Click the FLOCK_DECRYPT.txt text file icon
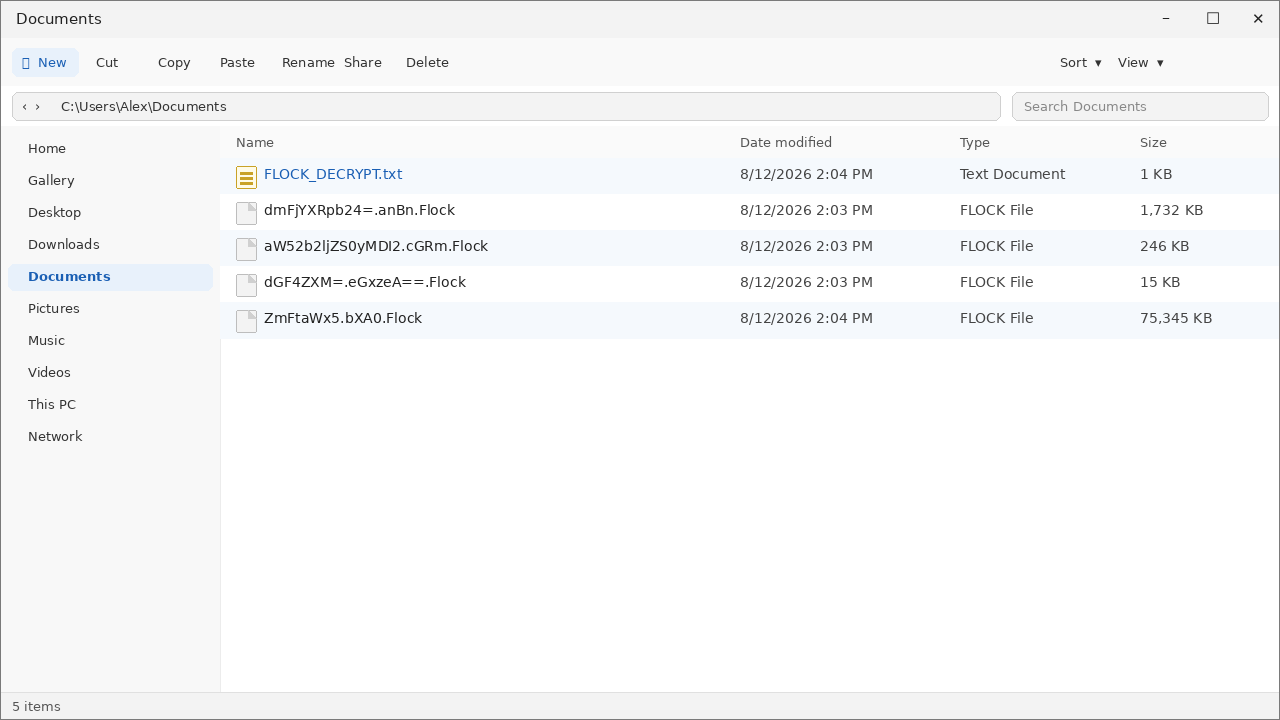Viewport: 1280px width, 720px height. [246, 177]
